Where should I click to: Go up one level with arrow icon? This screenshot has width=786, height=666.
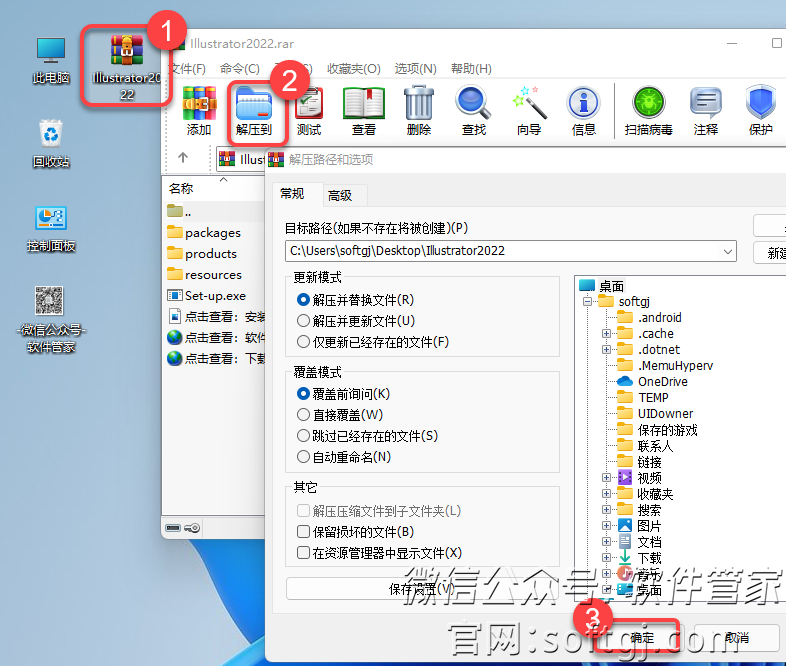tap(183, 158)
